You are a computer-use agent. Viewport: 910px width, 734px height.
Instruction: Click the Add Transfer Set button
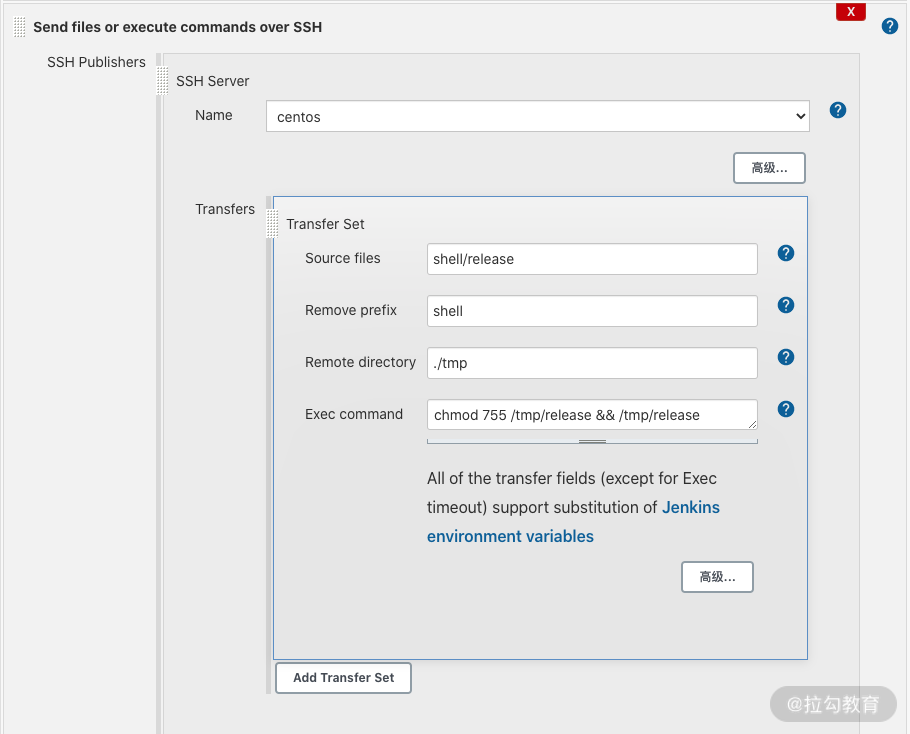(x=343, y=678)
